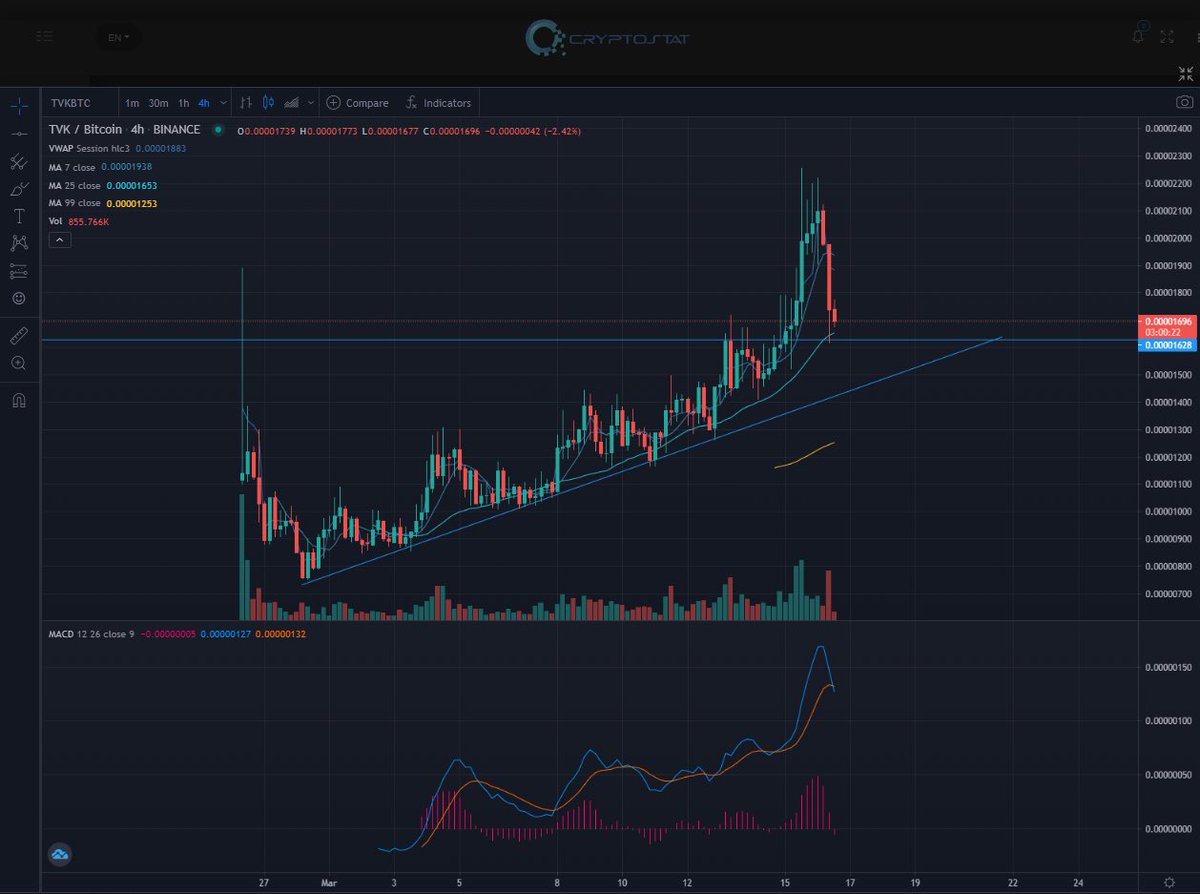Select the horizontal trend line tool
The height and width of the screenshot is (894, 1200).
tap(19, 133)
